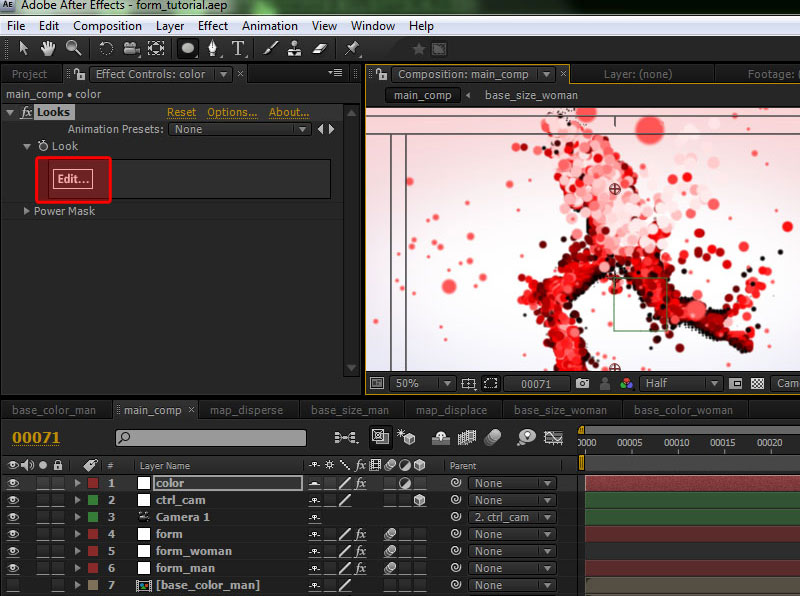Switch to the Project panel tab
The height and width of the screenshot is (596, 802).
(29, 74)
